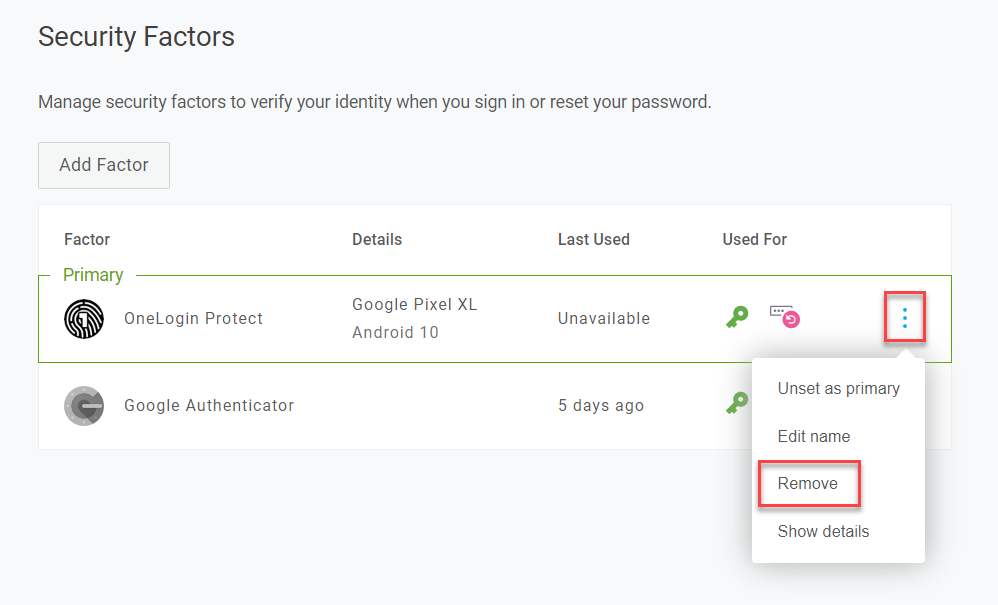Click the Add Factor button
The height and width of the screenshot is (605, 998).
(103, 165)
